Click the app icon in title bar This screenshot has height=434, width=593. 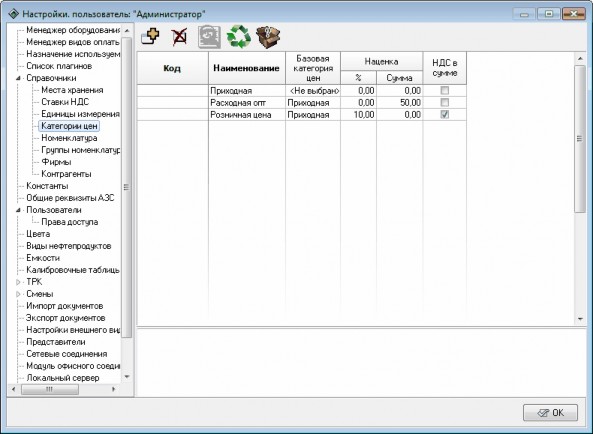coord(14,14)
